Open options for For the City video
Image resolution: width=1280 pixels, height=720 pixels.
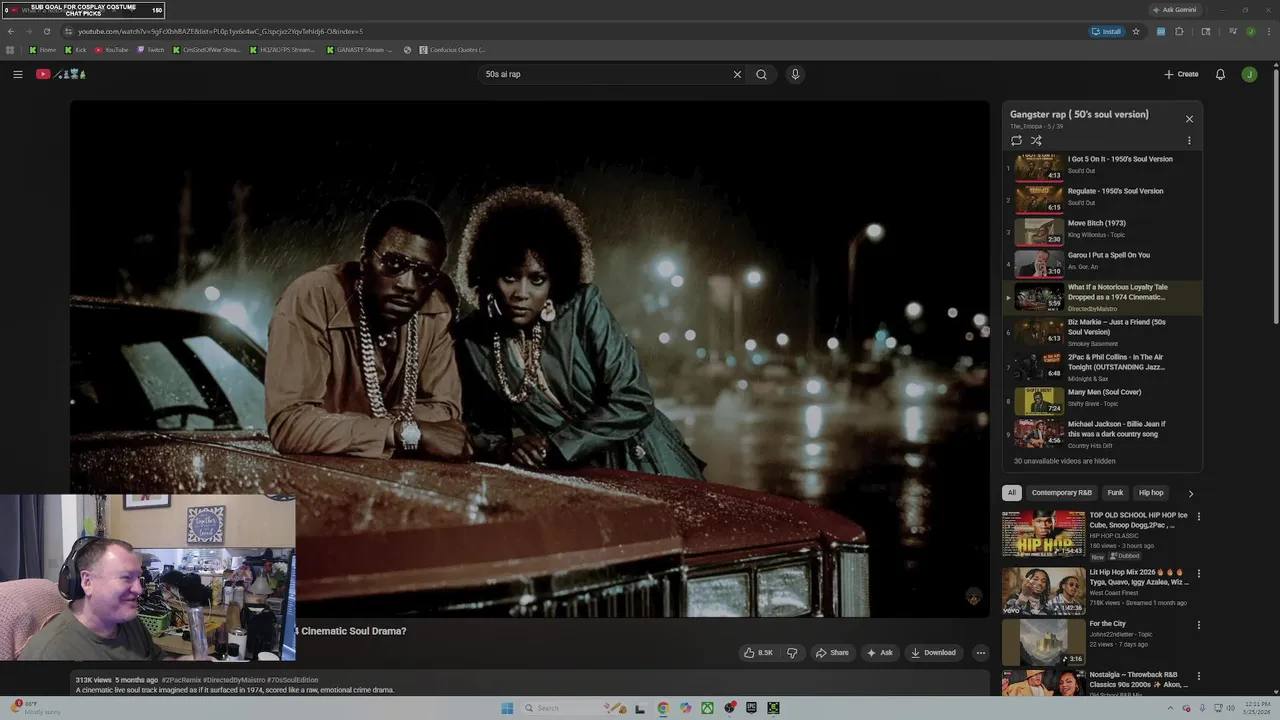coord(1199,625)
